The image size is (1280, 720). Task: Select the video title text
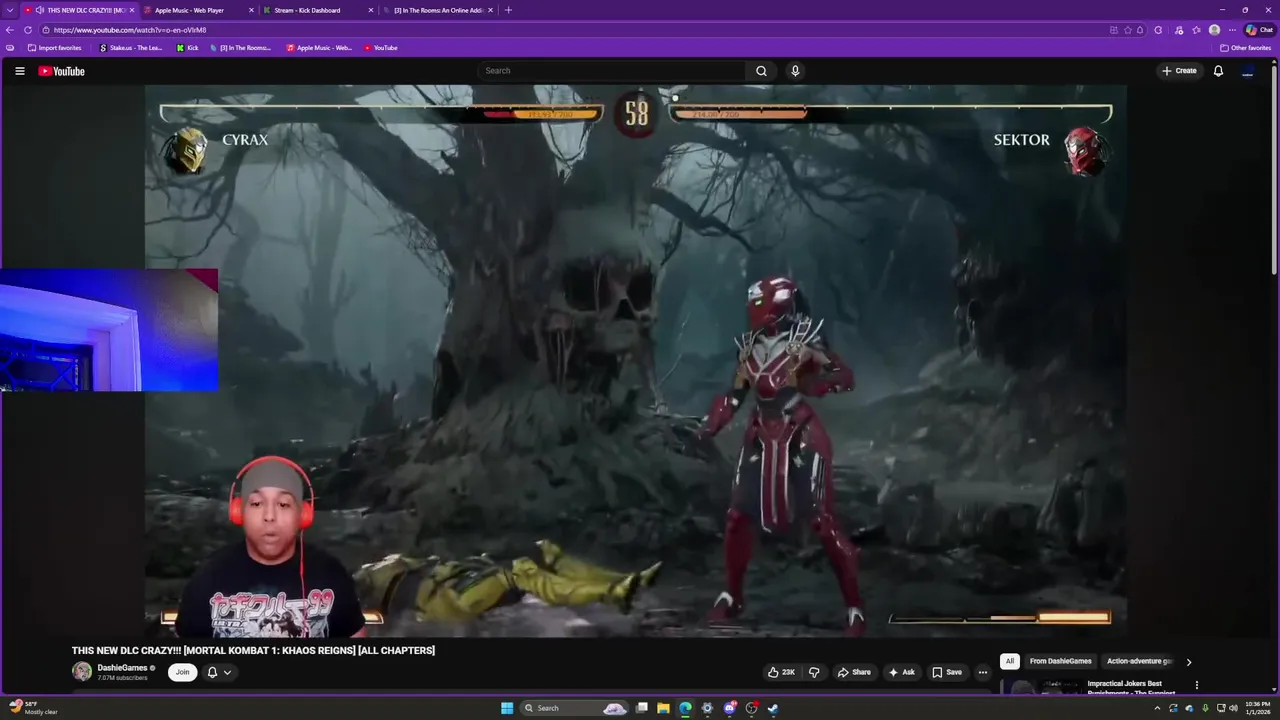click(x=253, y=650)
